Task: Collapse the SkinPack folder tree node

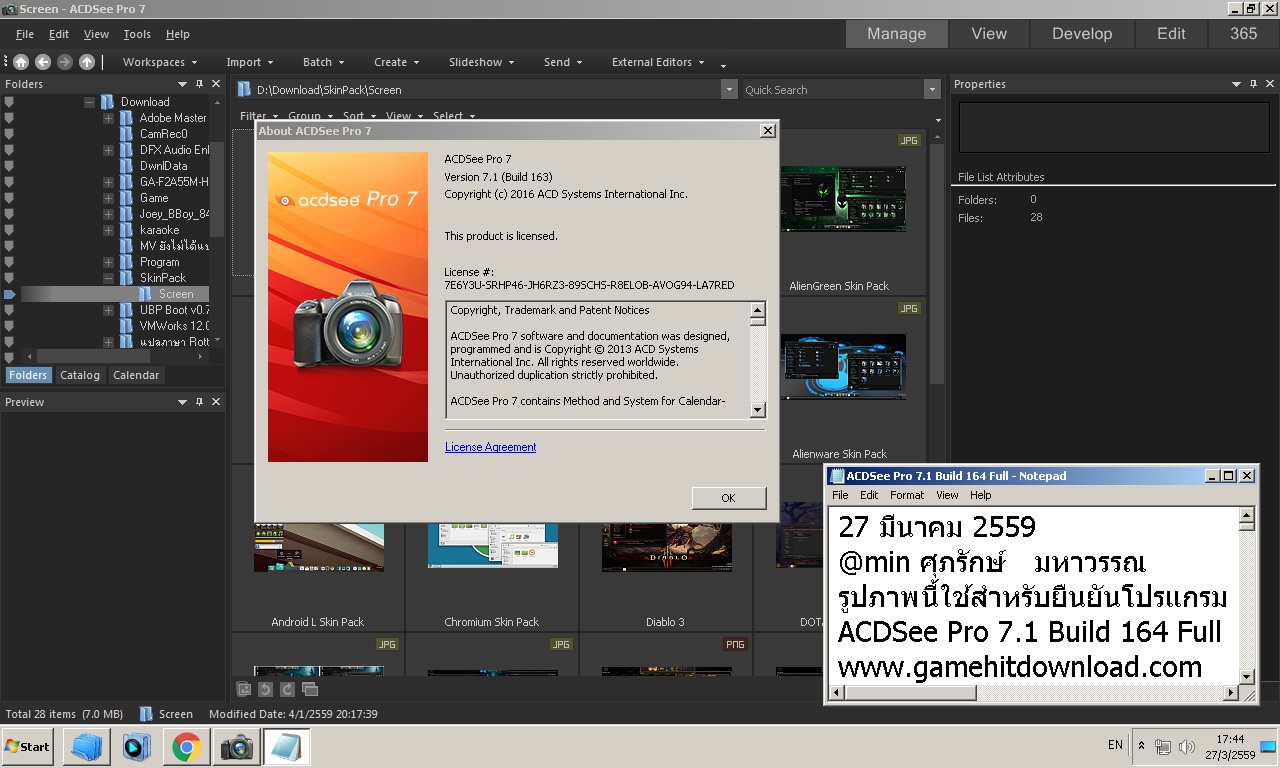Action: (x=108, y=278)
